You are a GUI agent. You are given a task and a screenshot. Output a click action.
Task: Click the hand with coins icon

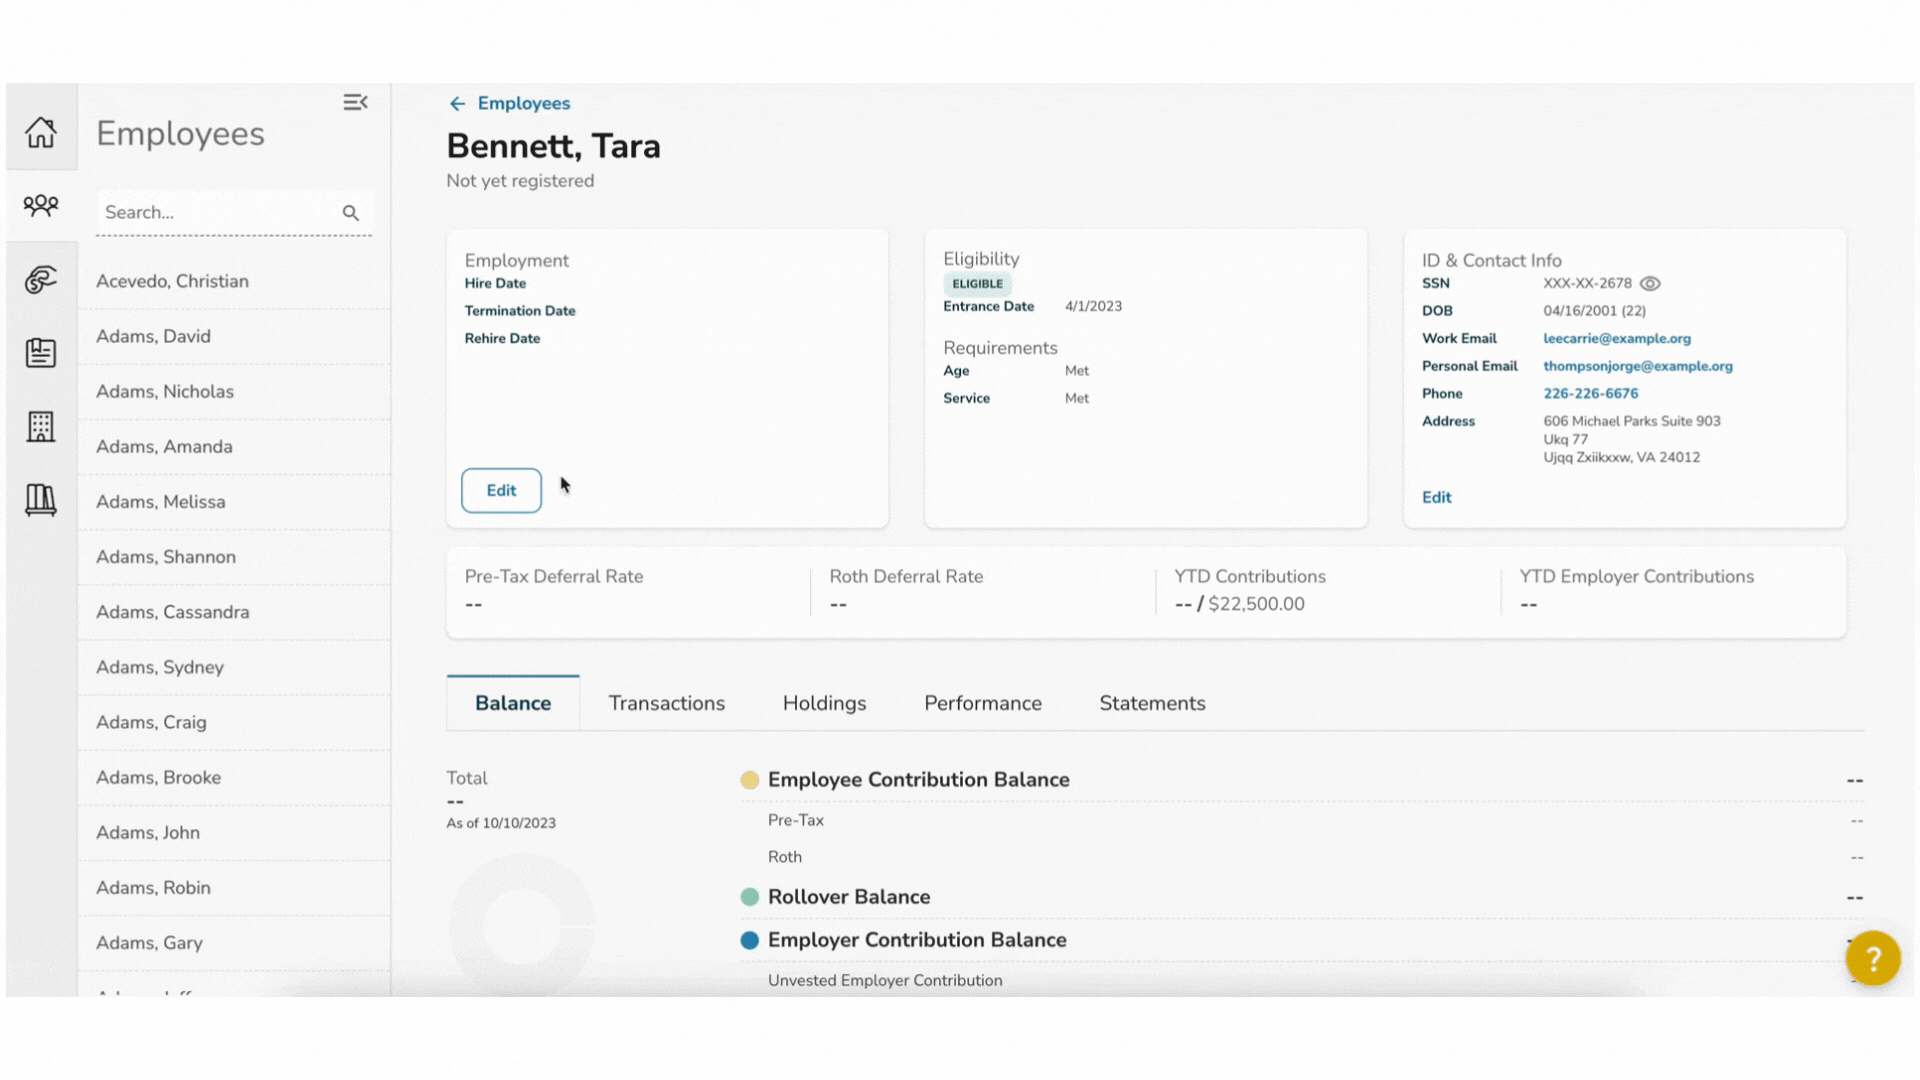click(x=41, y=280)
